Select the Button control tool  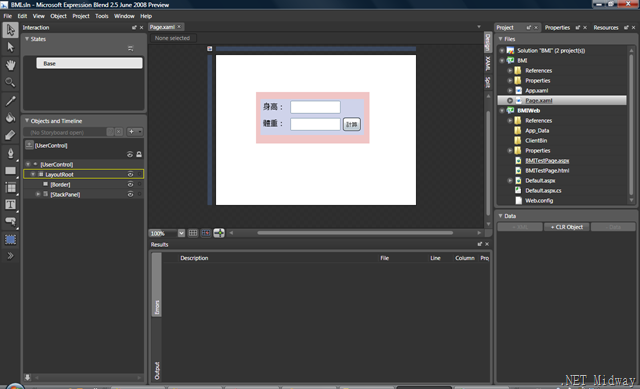10,222
